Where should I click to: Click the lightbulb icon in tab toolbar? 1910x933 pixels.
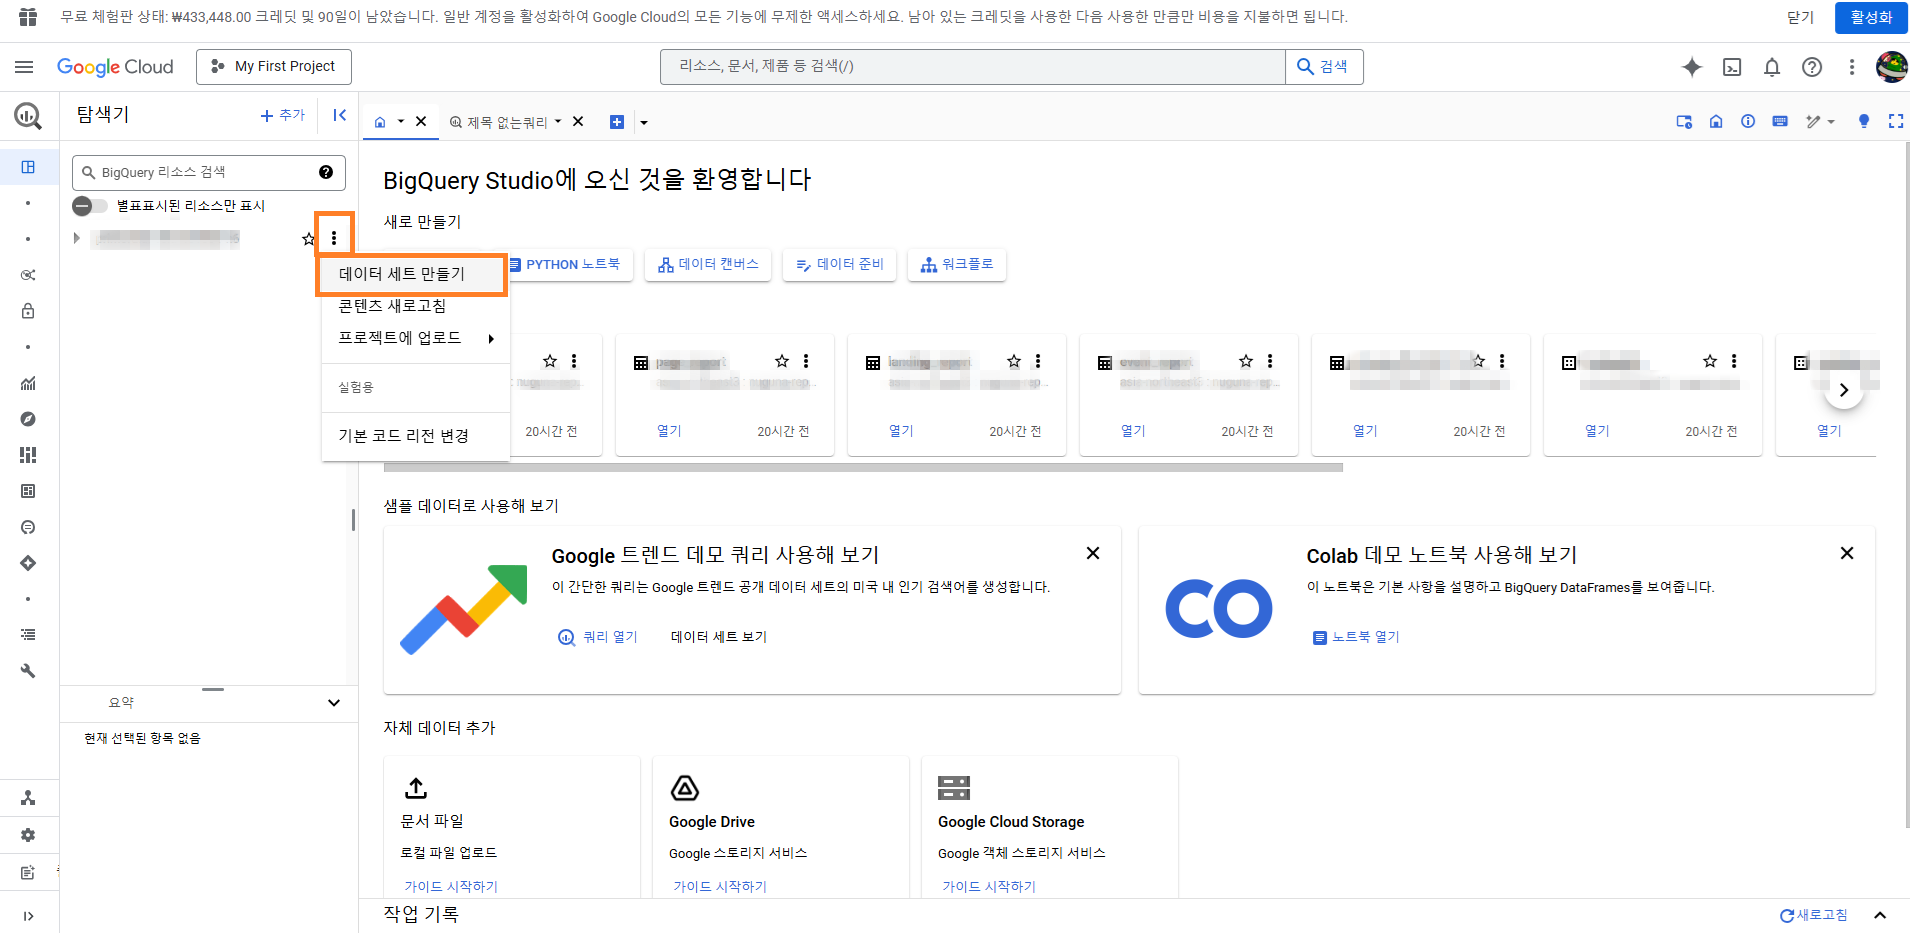(x=1863, y=121)
